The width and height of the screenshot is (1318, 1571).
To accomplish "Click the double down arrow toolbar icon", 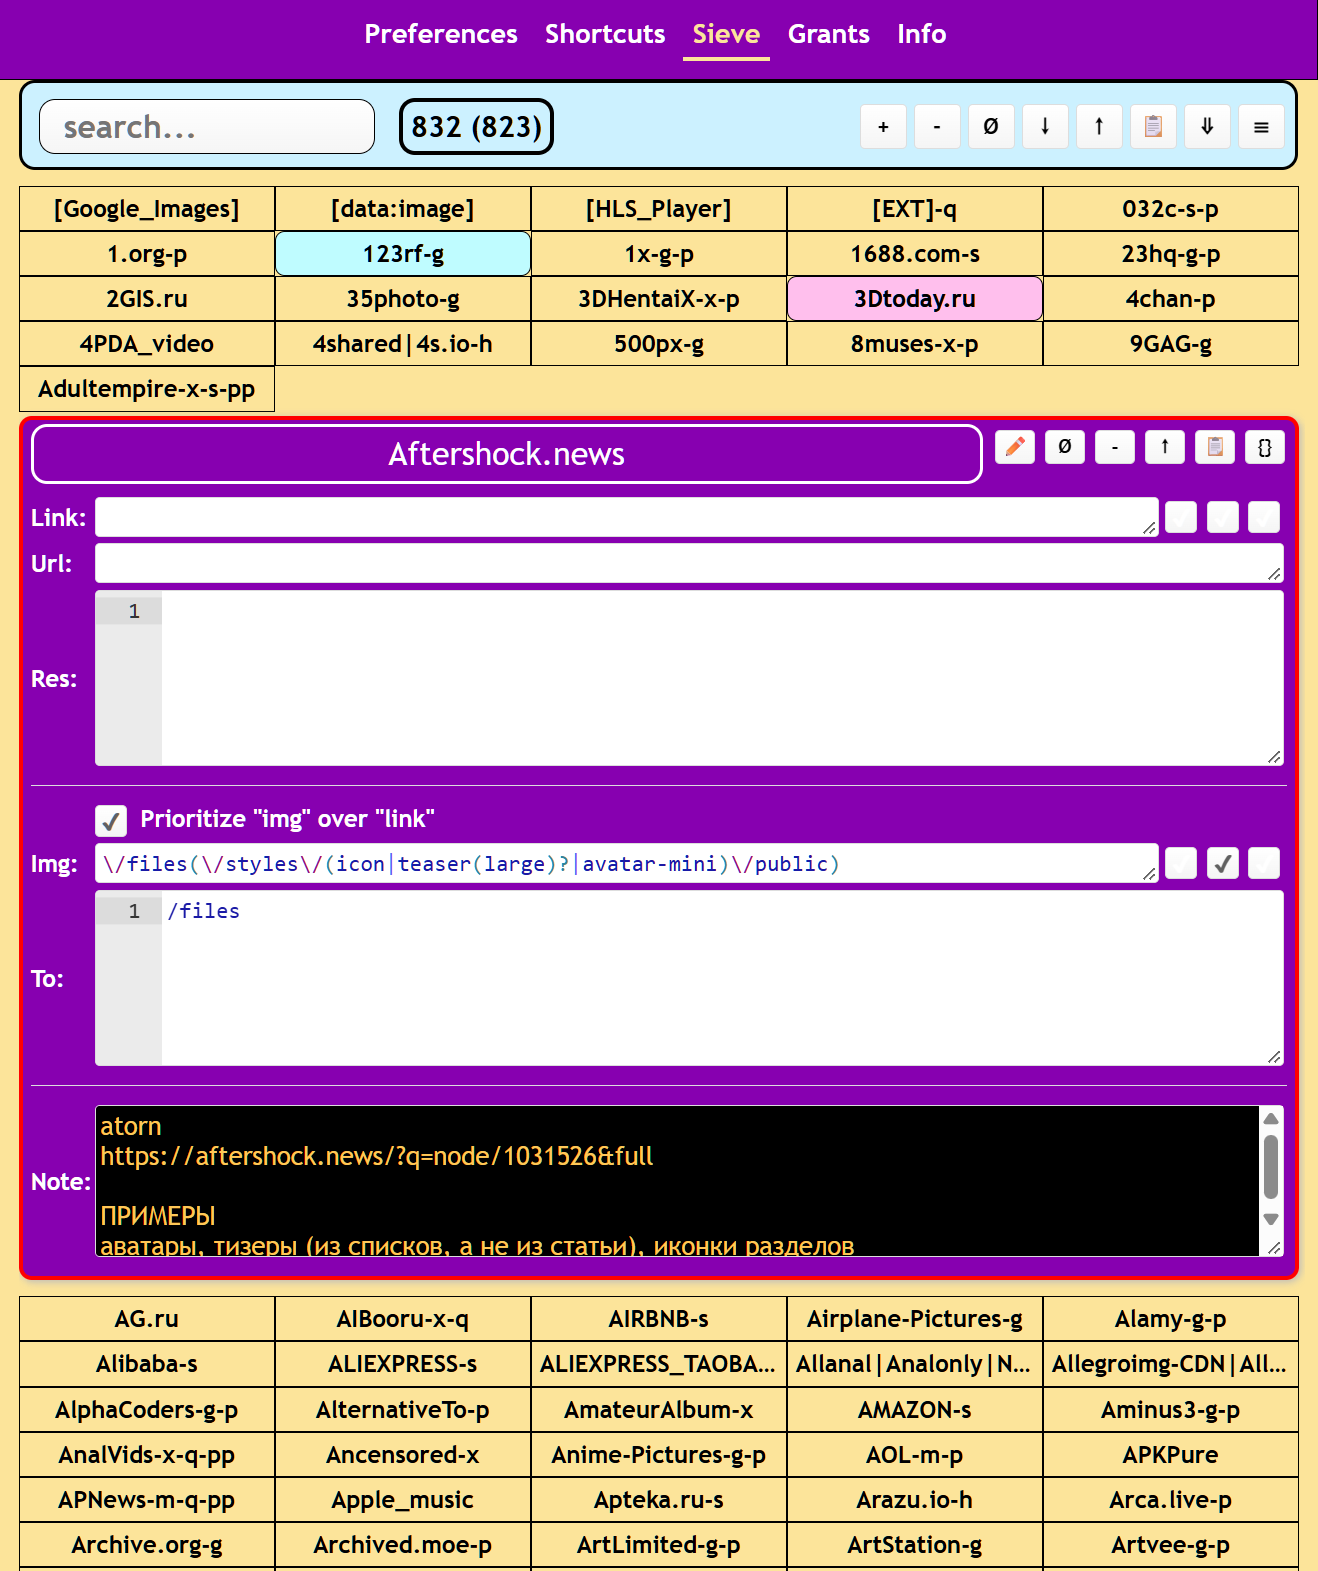I will 1207,127.
